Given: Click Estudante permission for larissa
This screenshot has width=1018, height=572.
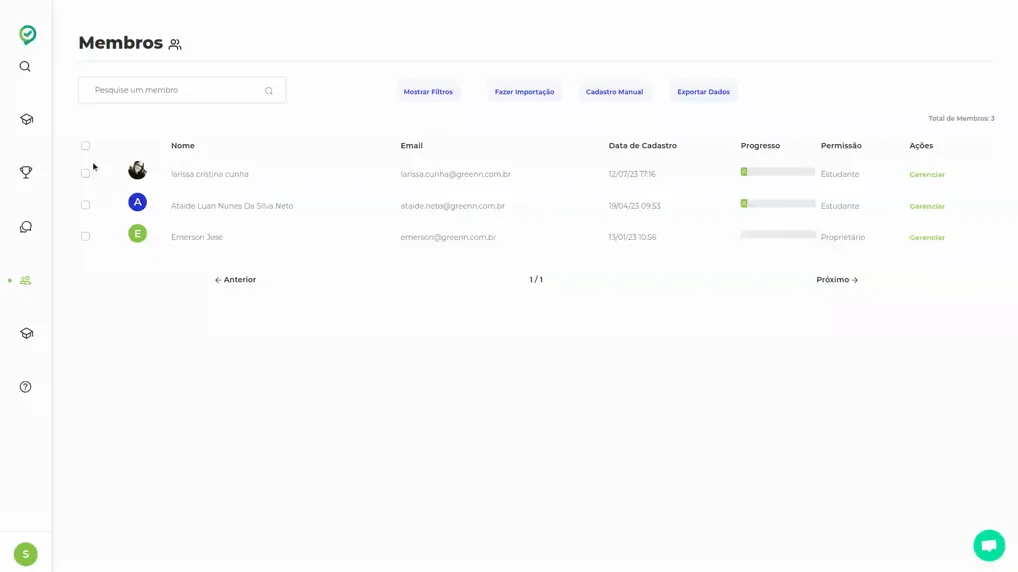Looking at the screenshot, I should click(x=839, y=174).
